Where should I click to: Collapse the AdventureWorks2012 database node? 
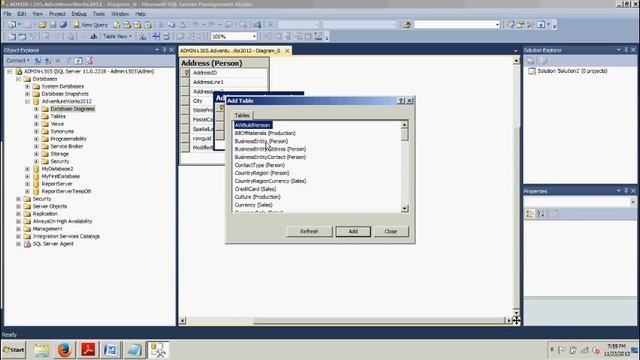pos(27,101)
